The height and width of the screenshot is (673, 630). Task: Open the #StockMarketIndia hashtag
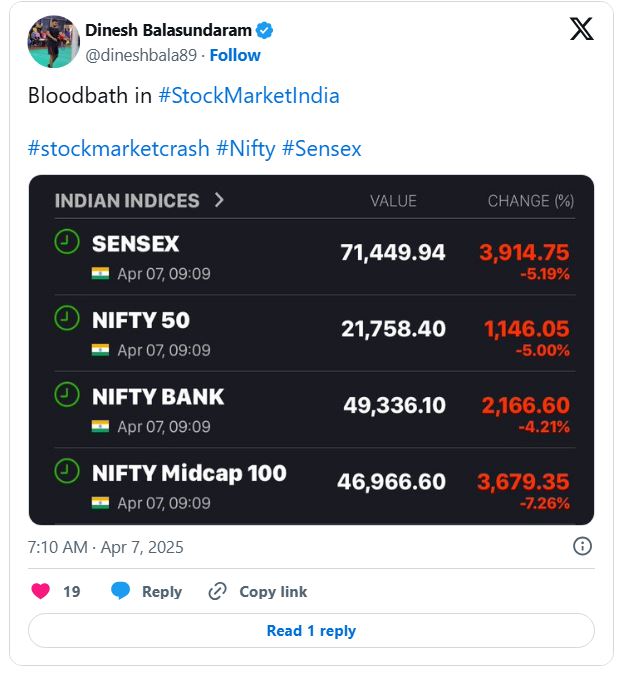(249, 95)
